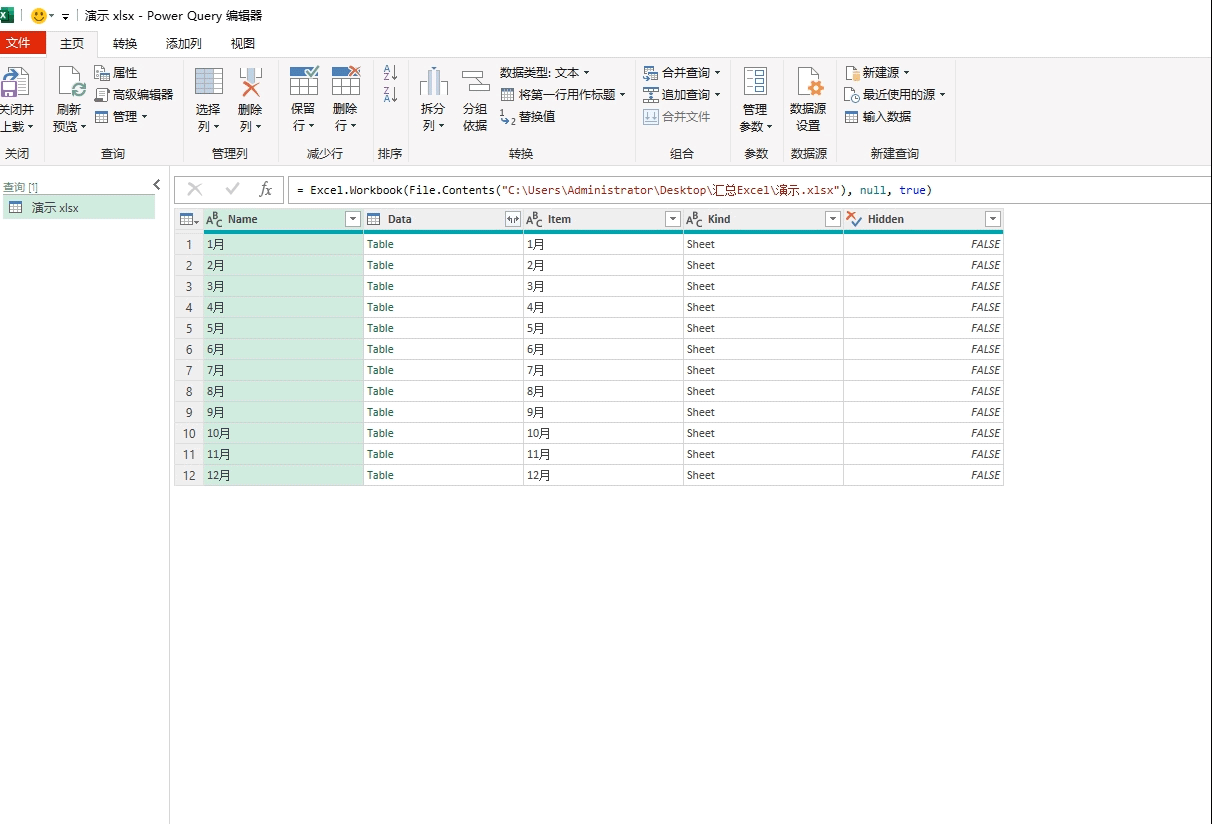1212x824 pixels.
Task: Switch to the Home (主页) tab
Action: tap(72, 43)
